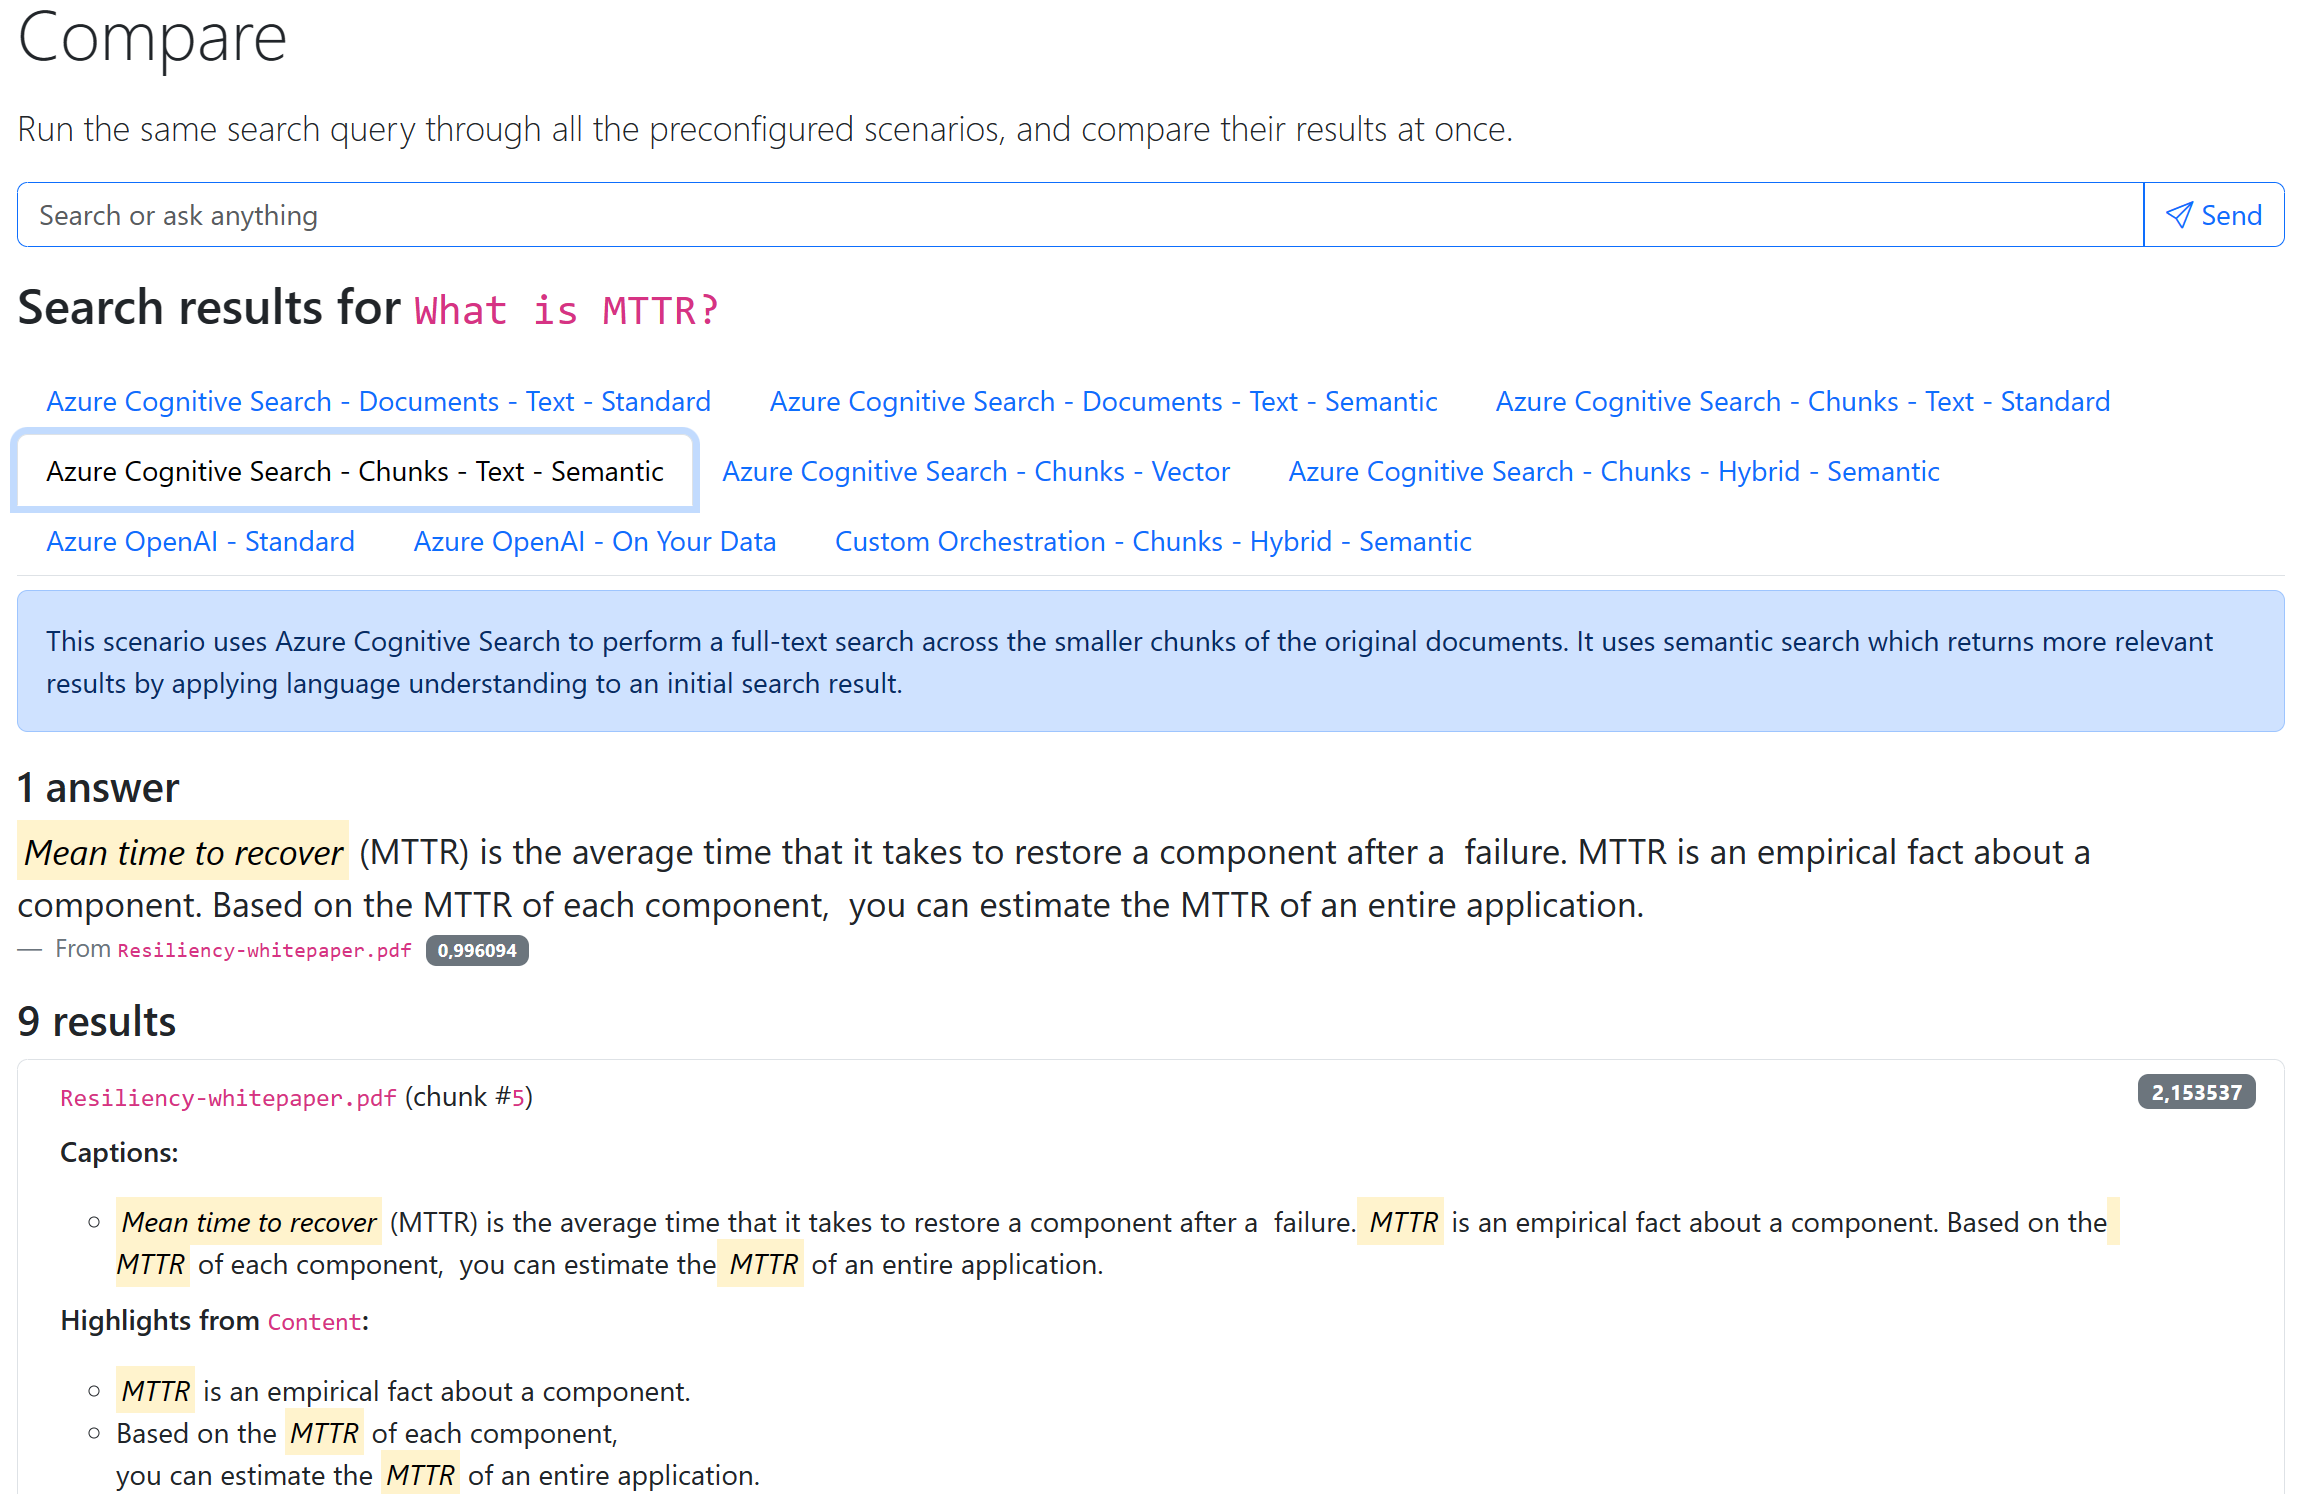
Task: Click the Send button with paper plane icon
Action: (x=2213, y=215)
